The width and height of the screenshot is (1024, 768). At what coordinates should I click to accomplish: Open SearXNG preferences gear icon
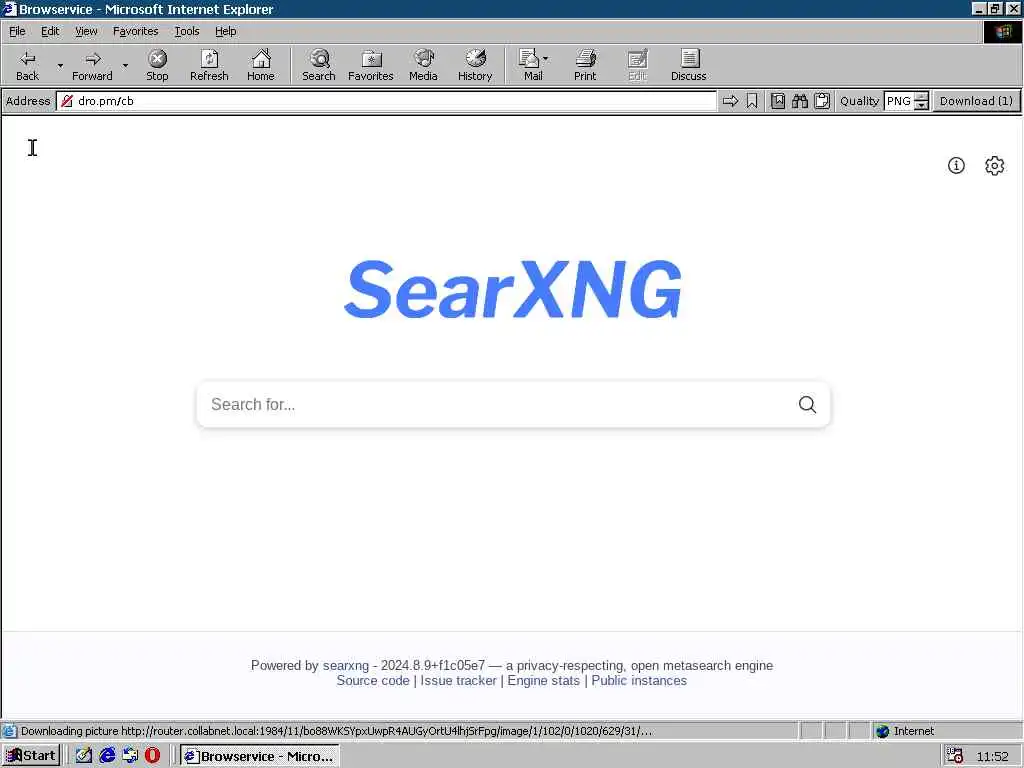tap(994, 165)
